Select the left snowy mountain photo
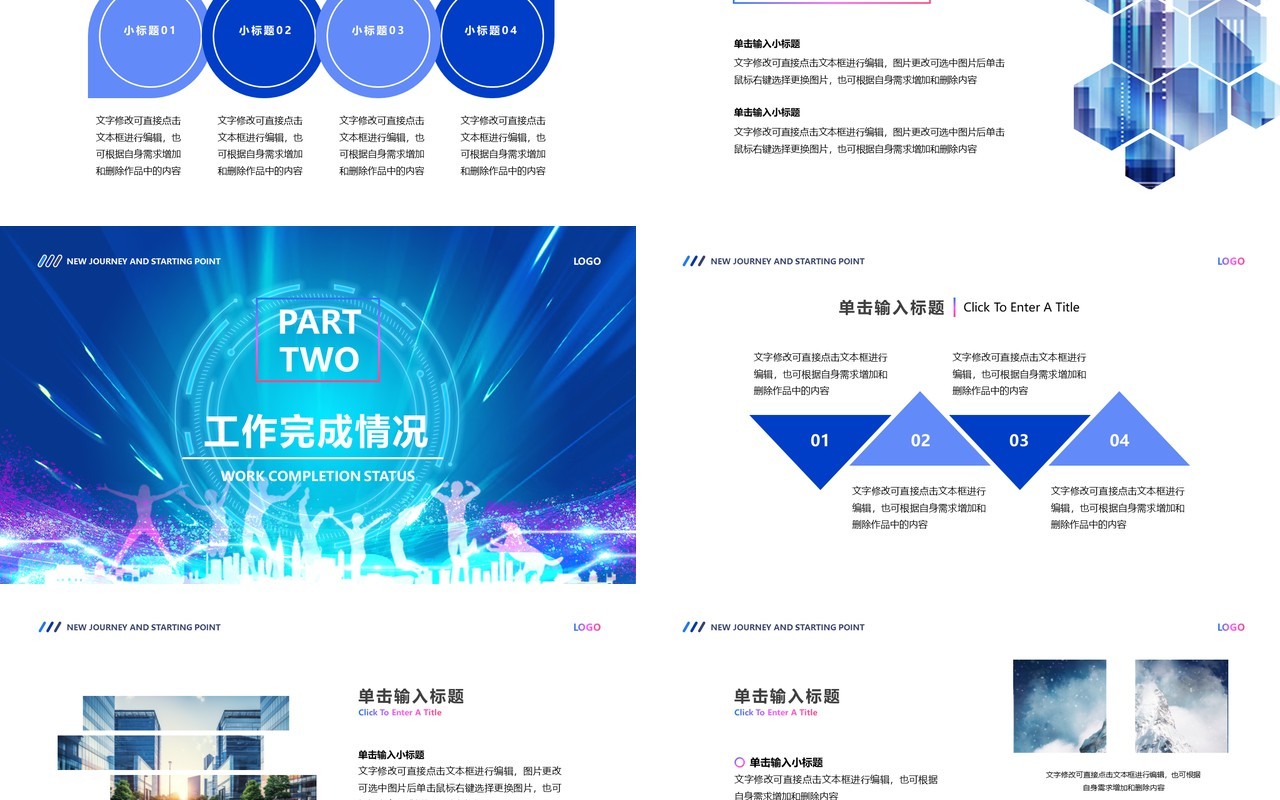Screen dimensions: 1280x800 1060,706
